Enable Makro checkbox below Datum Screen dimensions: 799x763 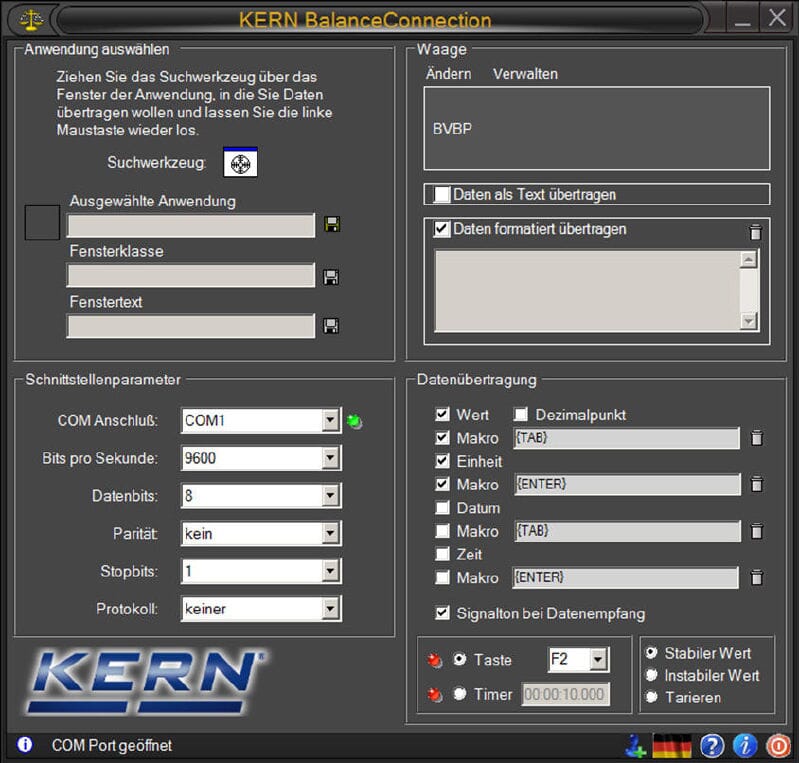coord(442,531)
